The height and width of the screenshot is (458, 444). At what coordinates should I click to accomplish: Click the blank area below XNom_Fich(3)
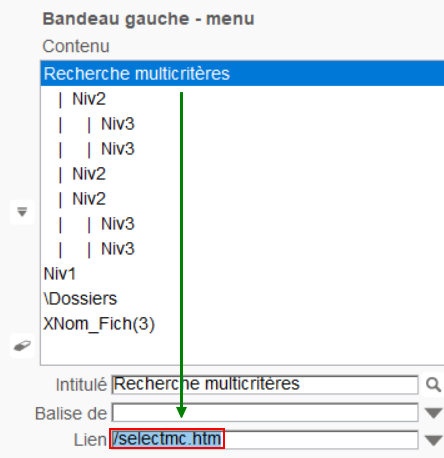point(242,351)
